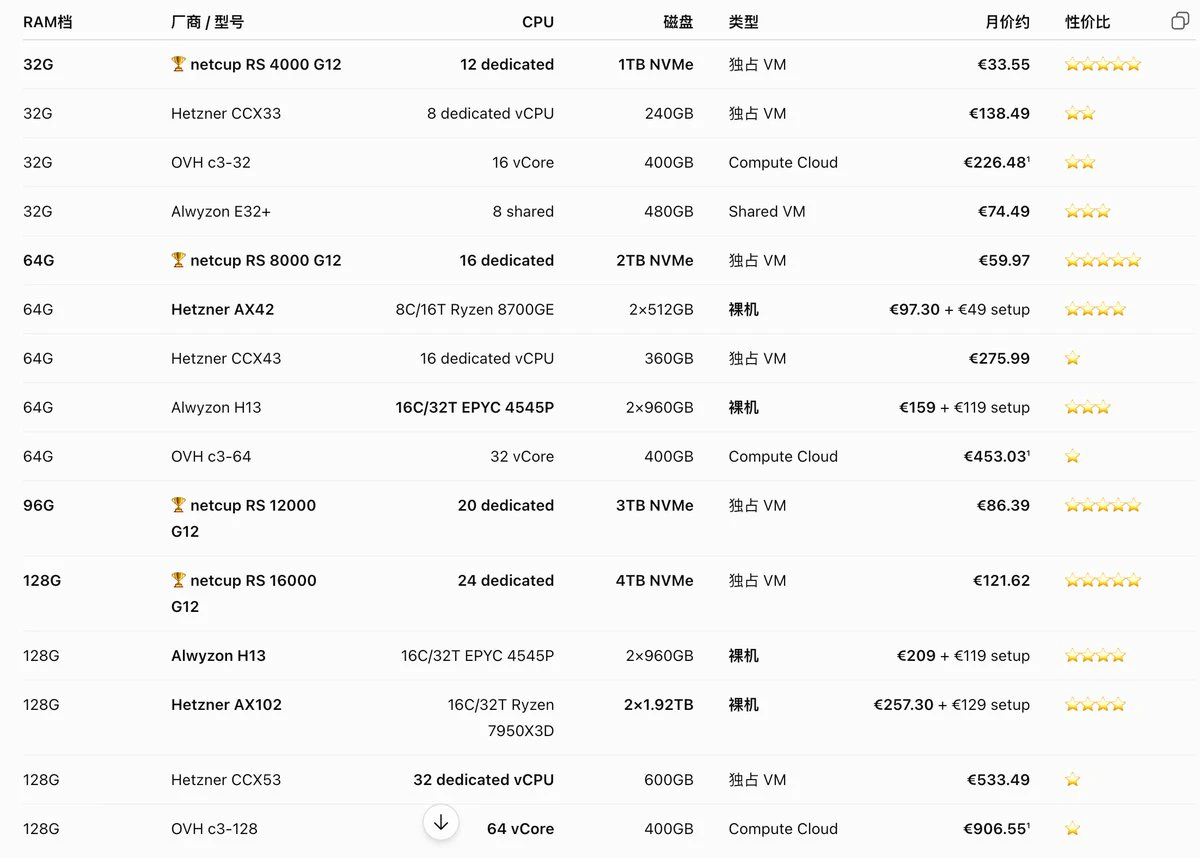Click the €275.99 price
This screenshot has height=858, width=1200.
click(x=999, y=358)
